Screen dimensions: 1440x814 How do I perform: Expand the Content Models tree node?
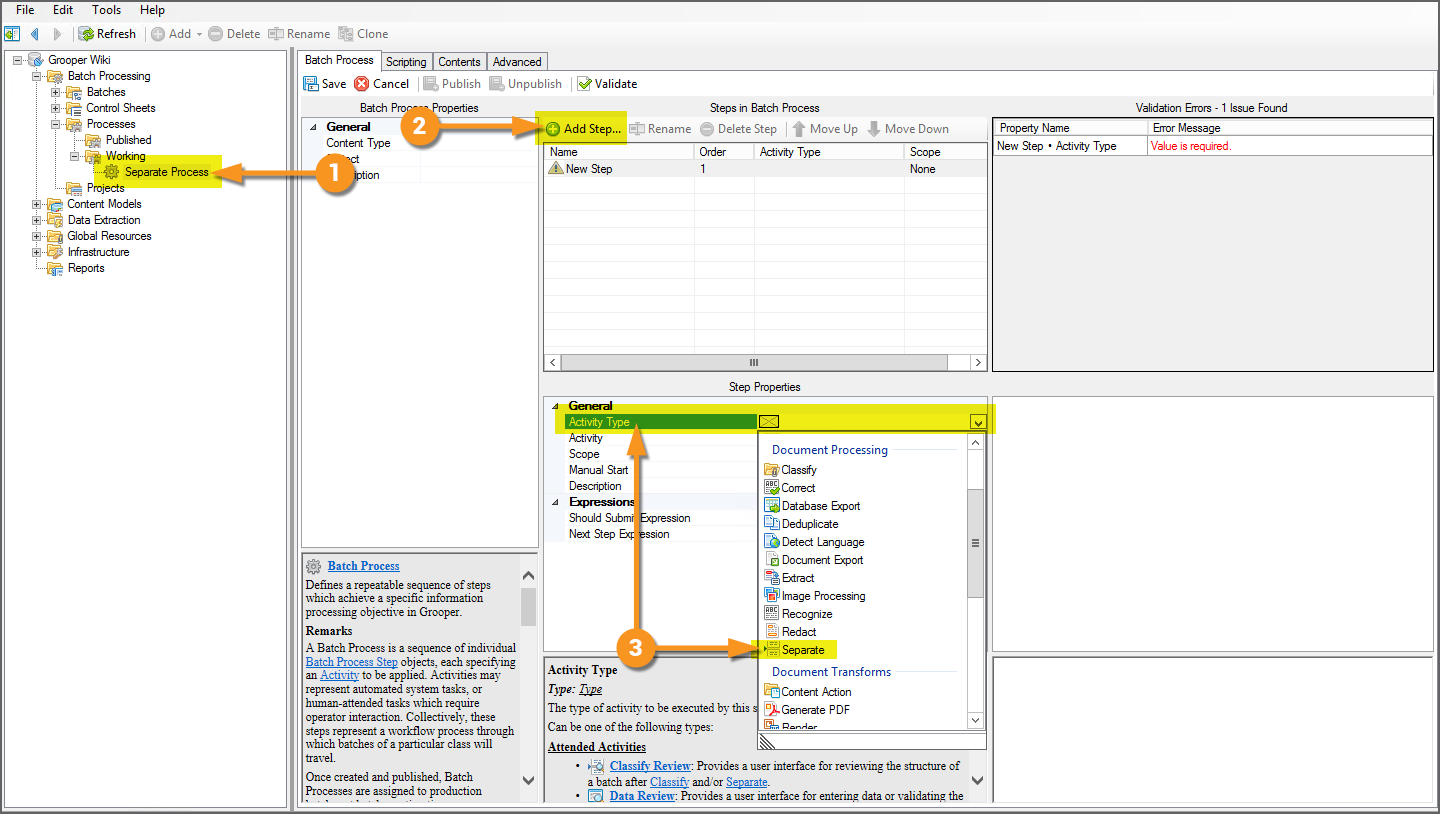coord(37,204)
